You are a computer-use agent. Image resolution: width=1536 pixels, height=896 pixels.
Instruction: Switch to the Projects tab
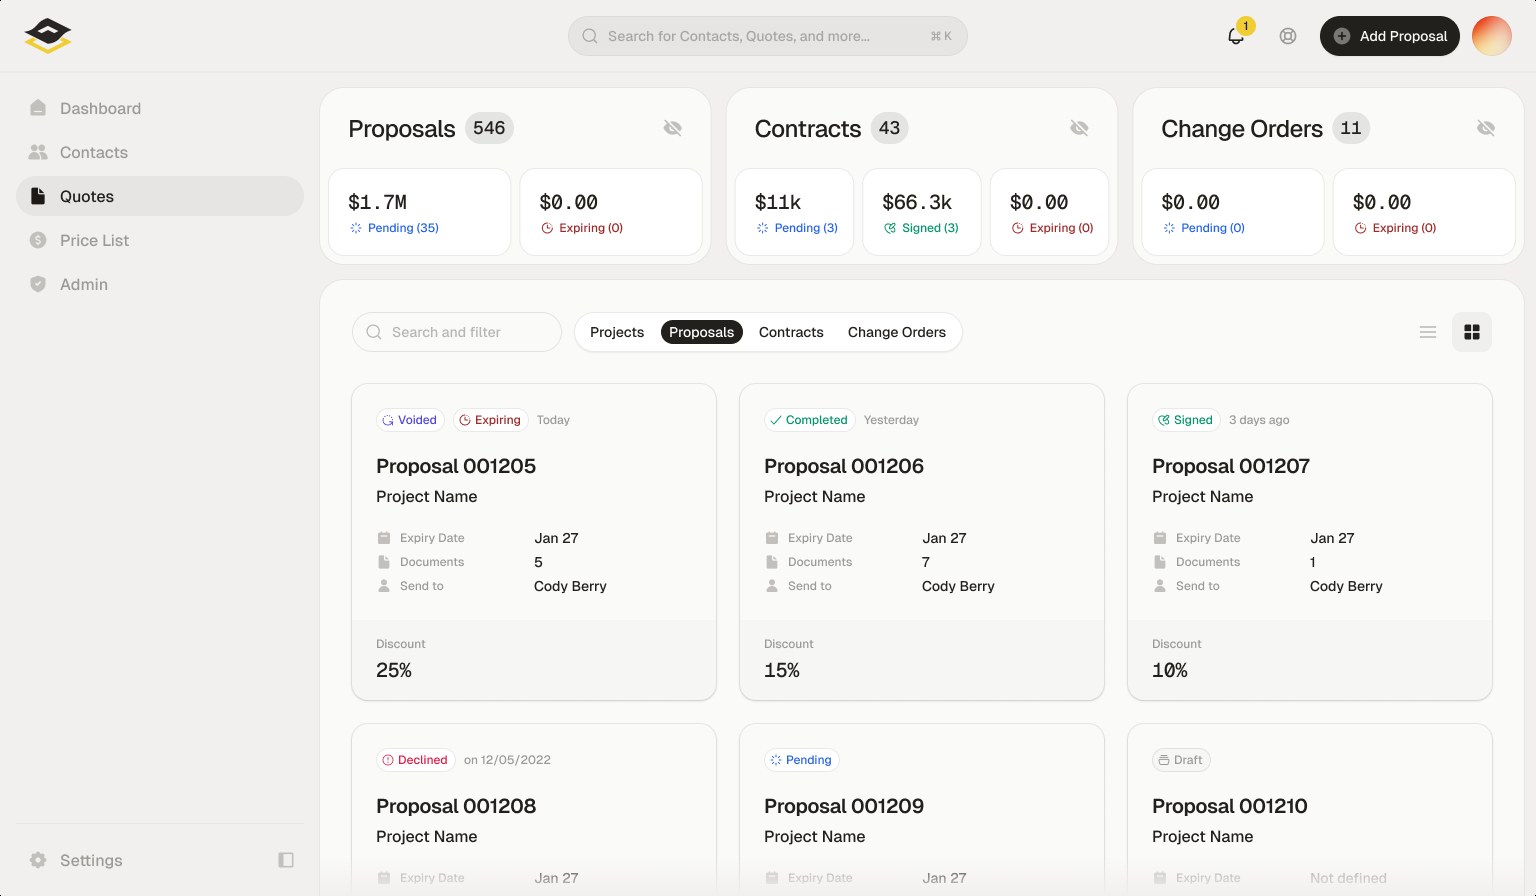tap(617, 332)
